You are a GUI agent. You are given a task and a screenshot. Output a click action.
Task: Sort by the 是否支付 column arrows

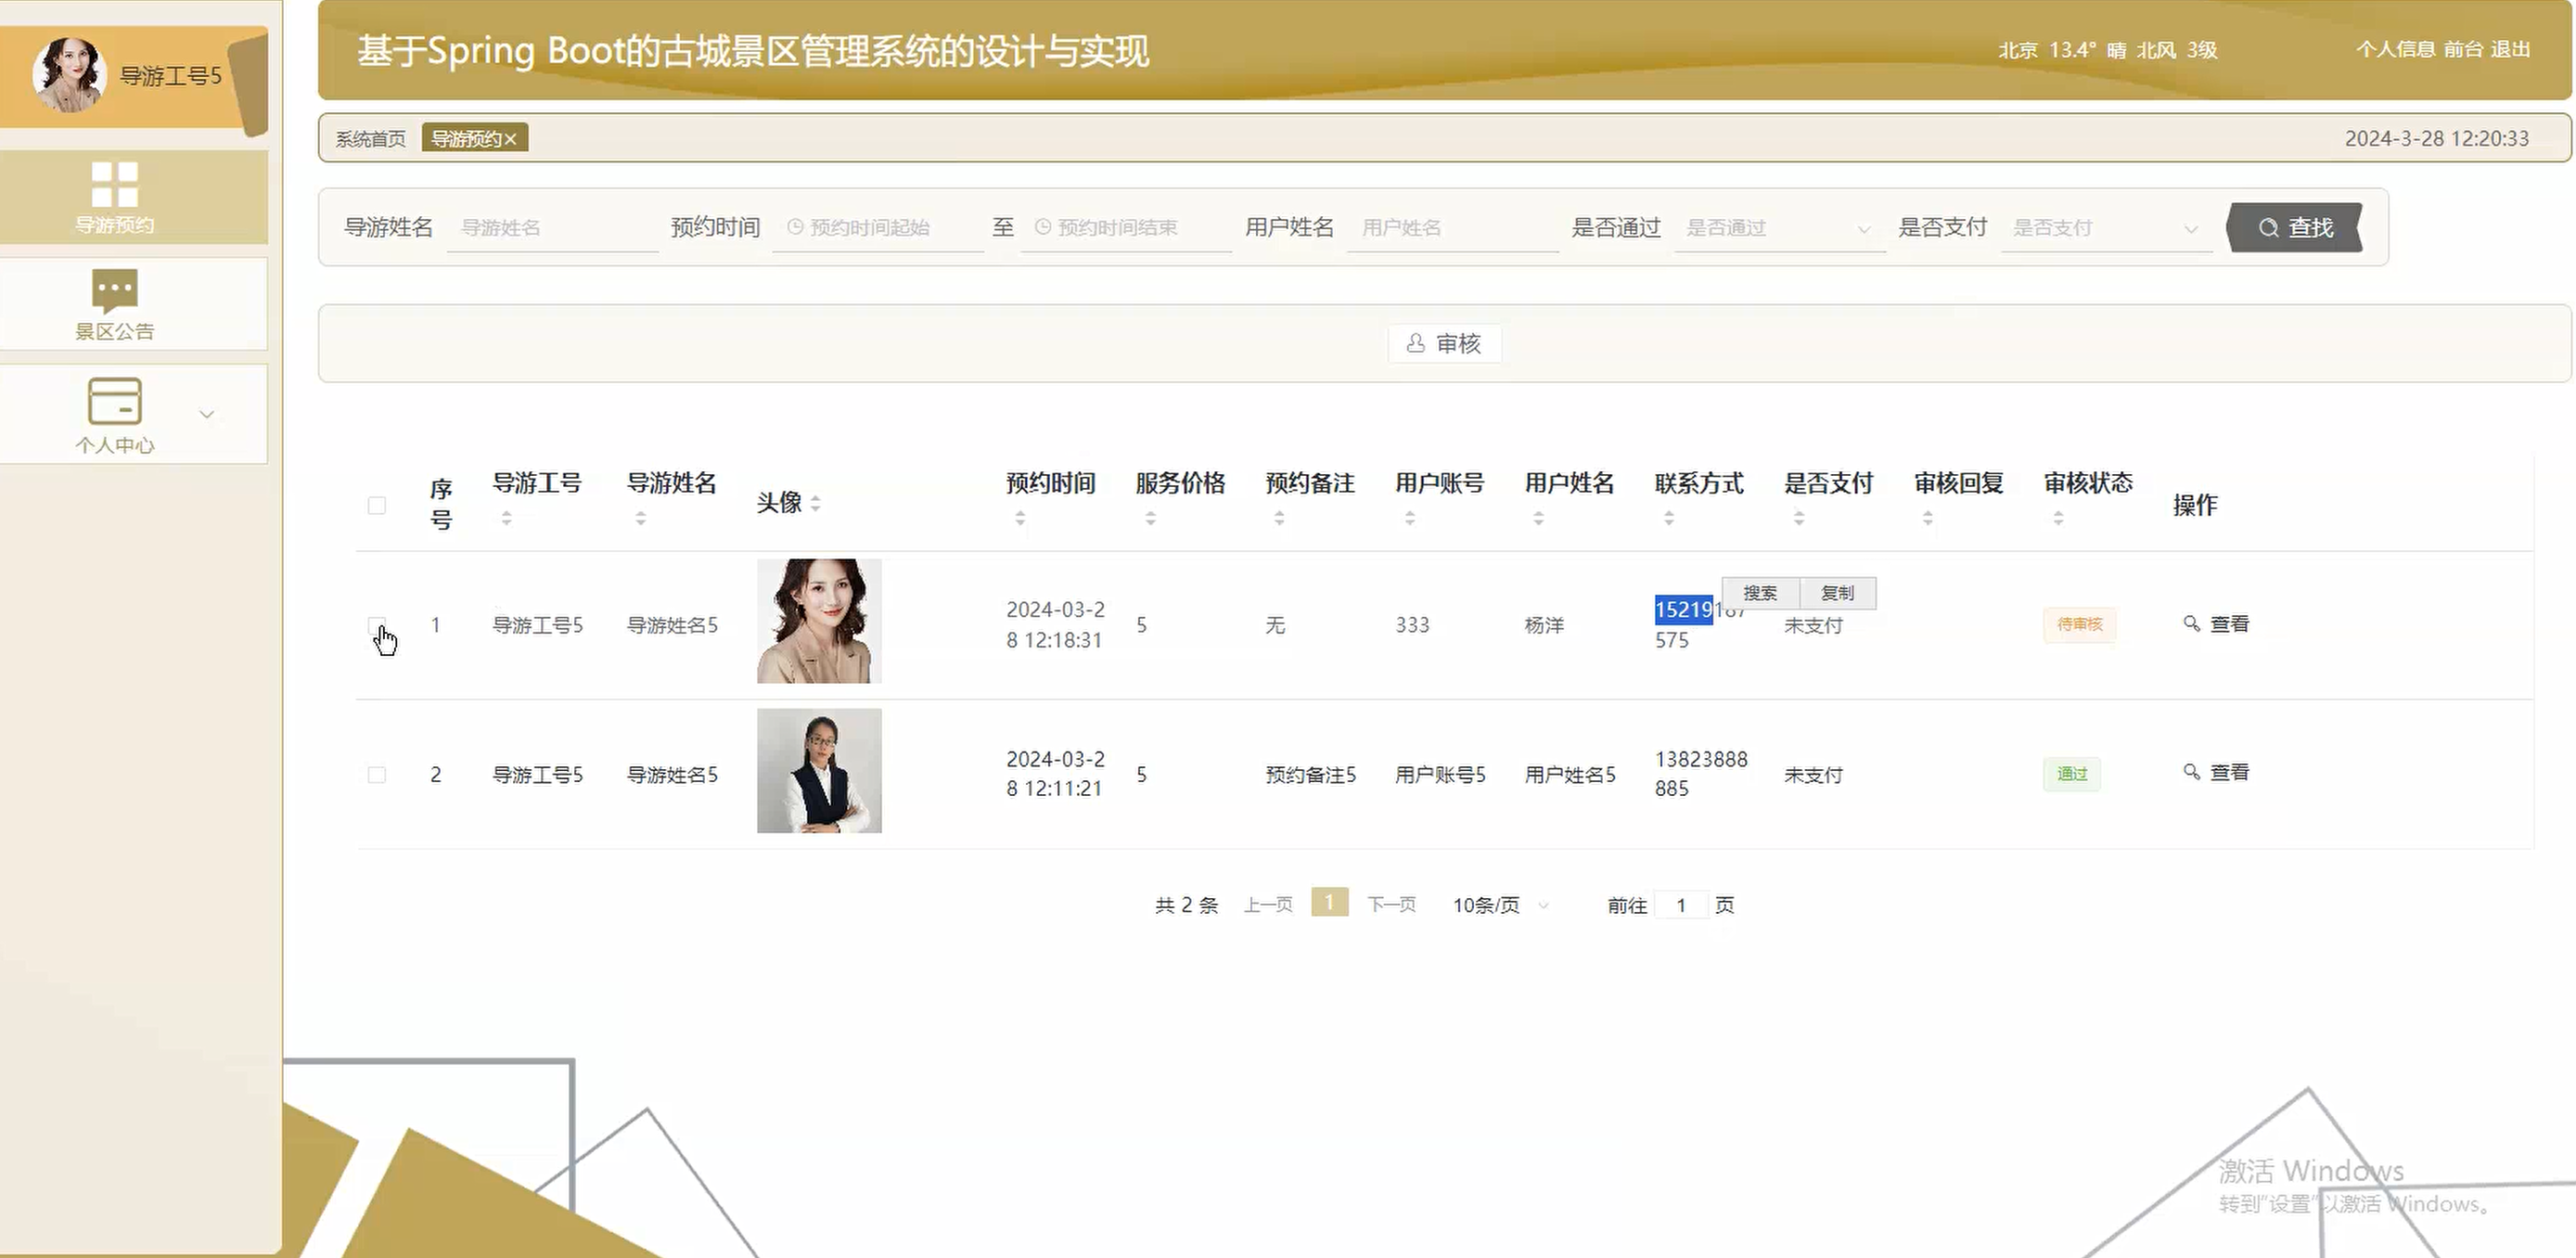pyautogui.click(x=1799, y=518)
